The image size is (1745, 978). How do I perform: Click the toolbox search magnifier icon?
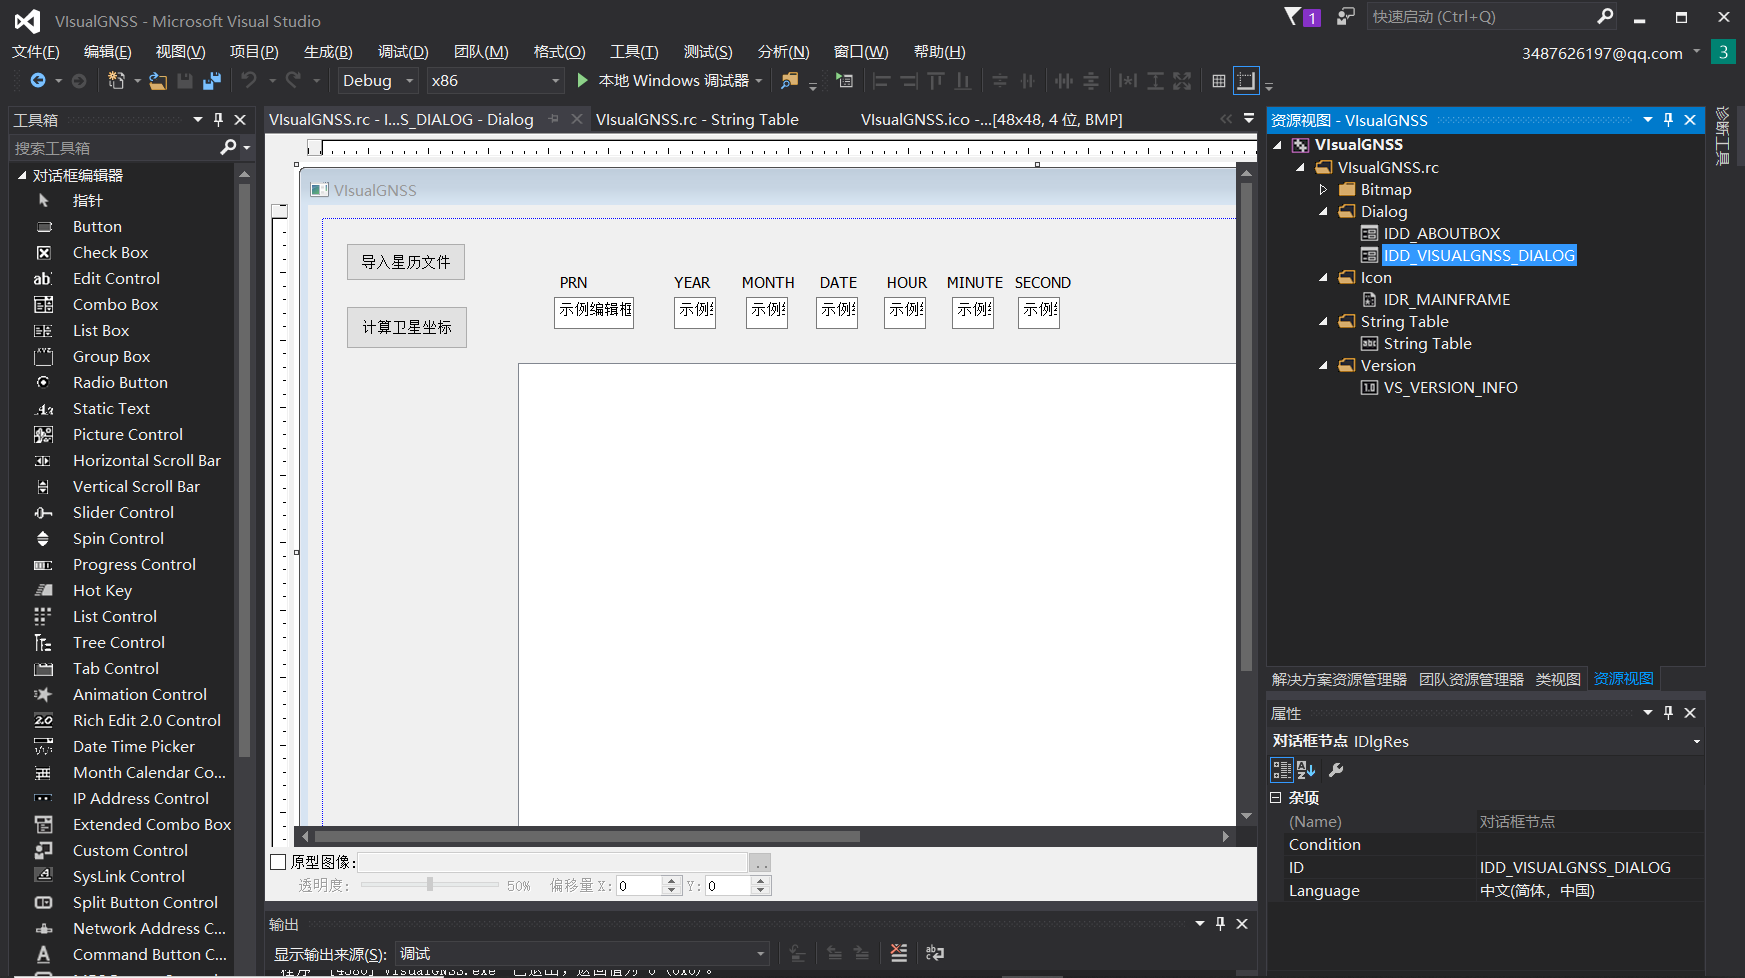[x=228, y=148]
